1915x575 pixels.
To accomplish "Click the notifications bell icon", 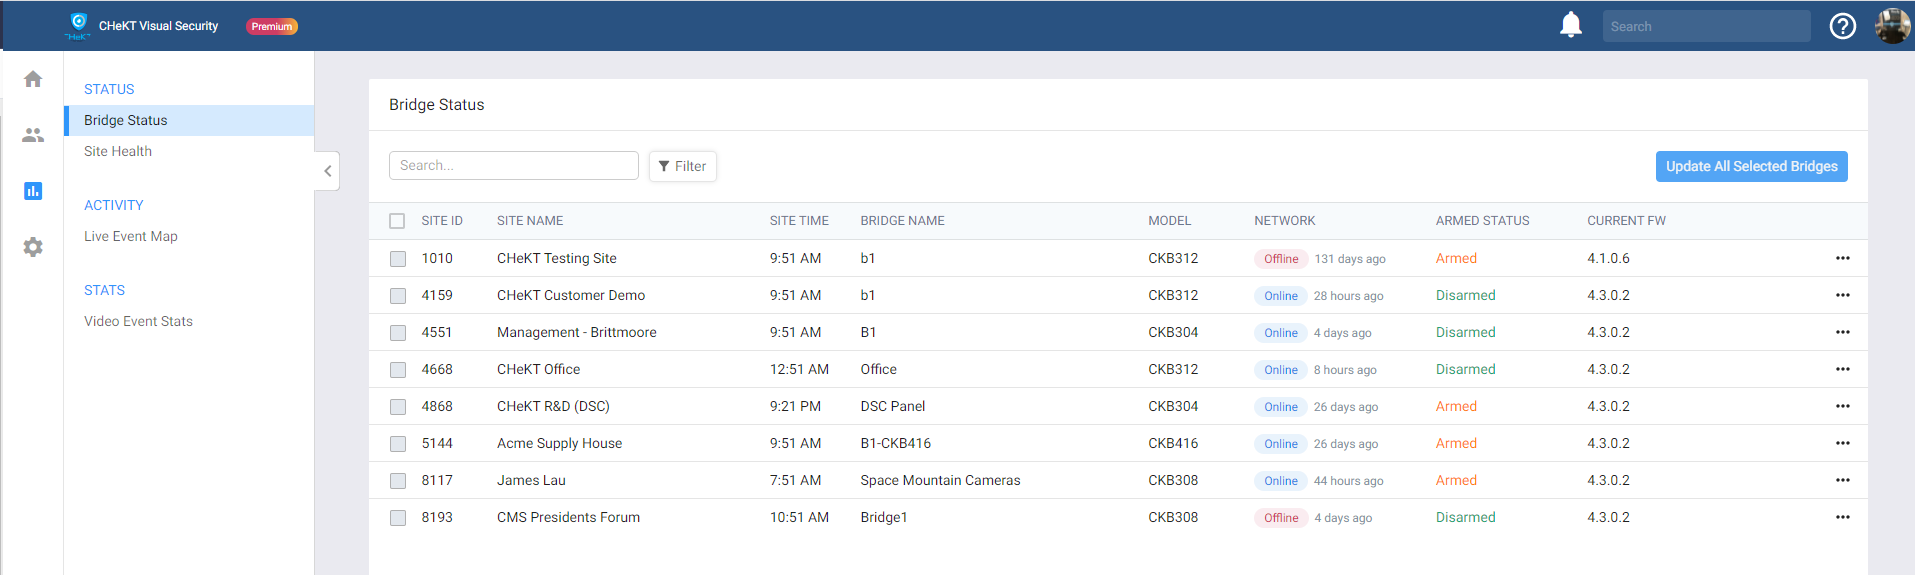I will 1571,25.
